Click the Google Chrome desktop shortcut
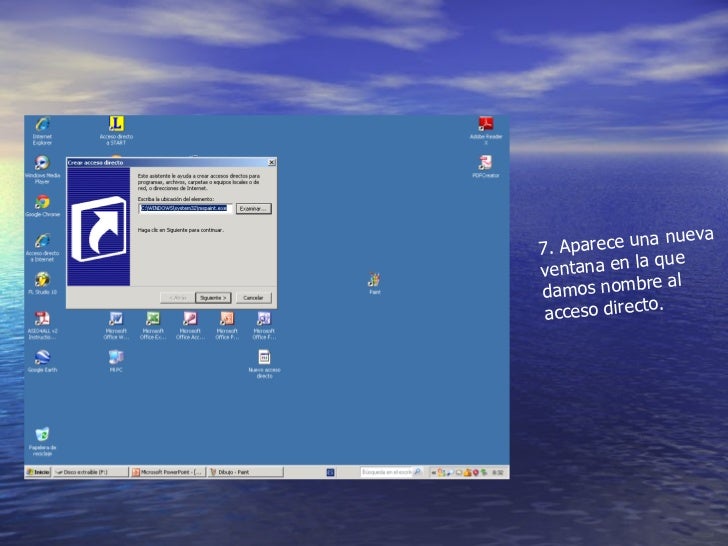728x546 pixels. [x=41, y=202]
